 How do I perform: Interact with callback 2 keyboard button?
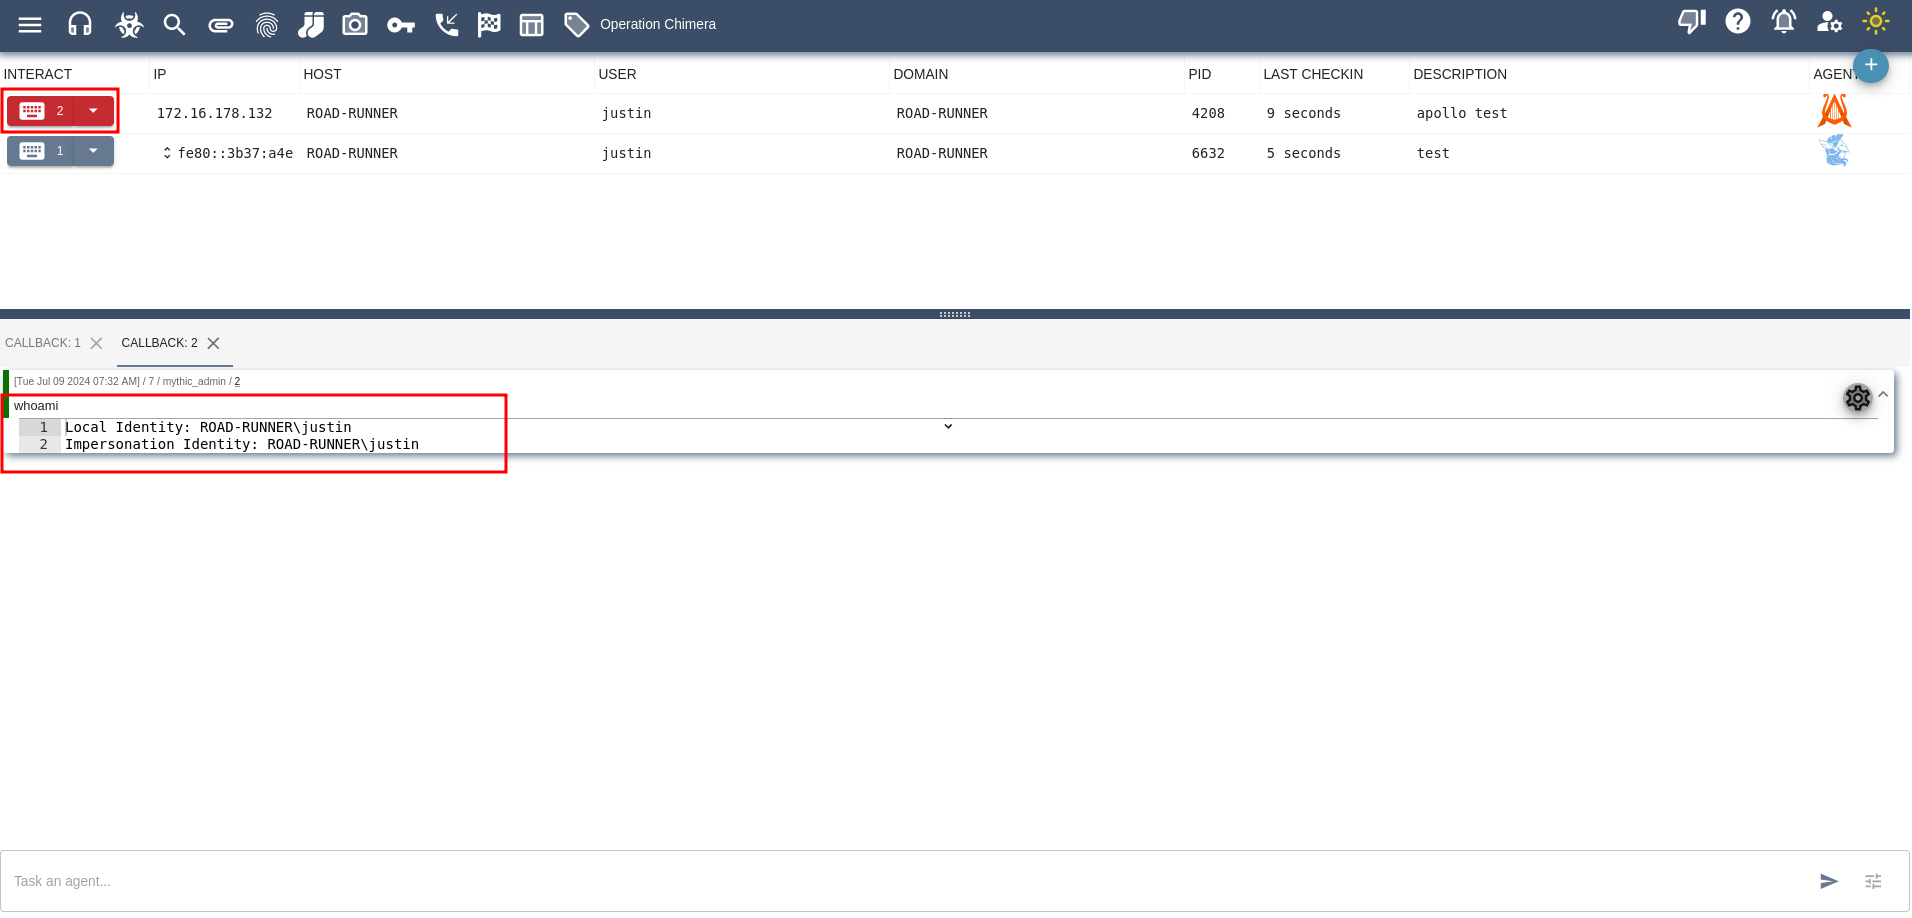pyautogui.click(x=41, y=111)
